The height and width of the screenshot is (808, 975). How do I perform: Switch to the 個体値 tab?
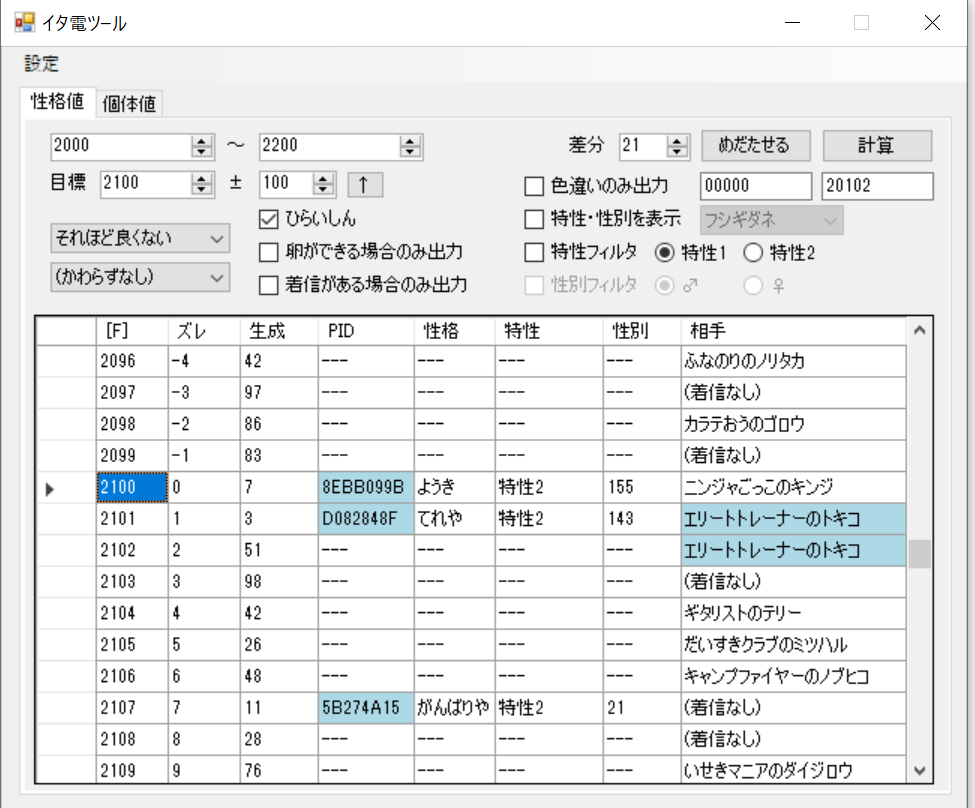pos(129,104)
